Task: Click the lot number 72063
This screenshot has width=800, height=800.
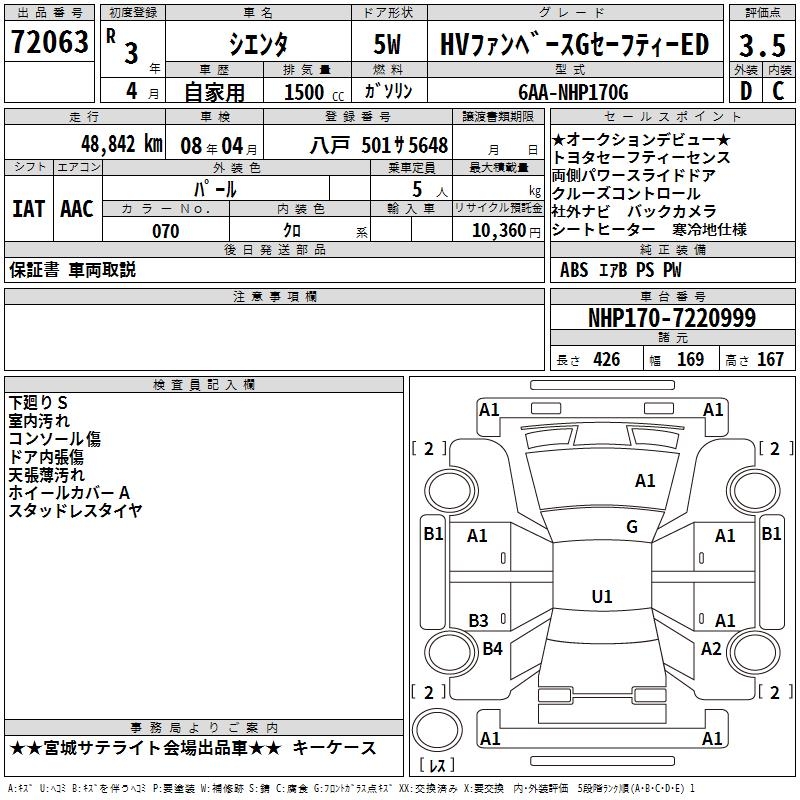Action: tap(49, 41)
